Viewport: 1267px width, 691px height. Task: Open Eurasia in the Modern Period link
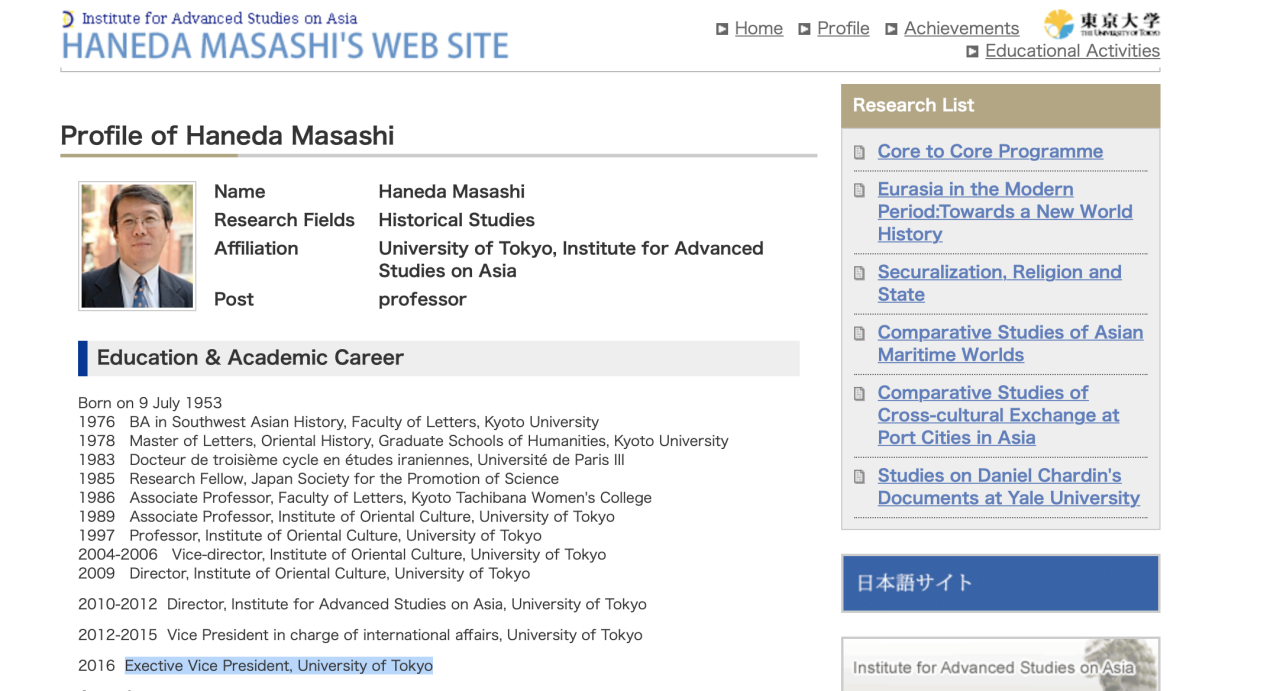click(x=1005, y=211)
